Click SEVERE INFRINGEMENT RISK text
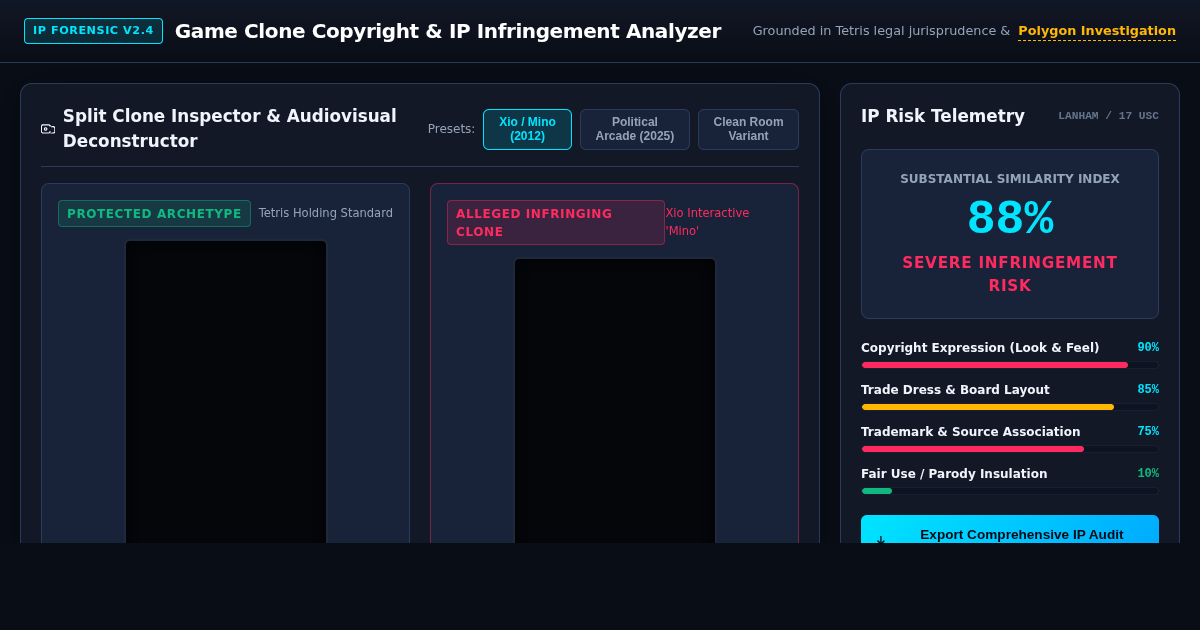Viewport: 1200px width, 630px height. tap(1010, 274)
